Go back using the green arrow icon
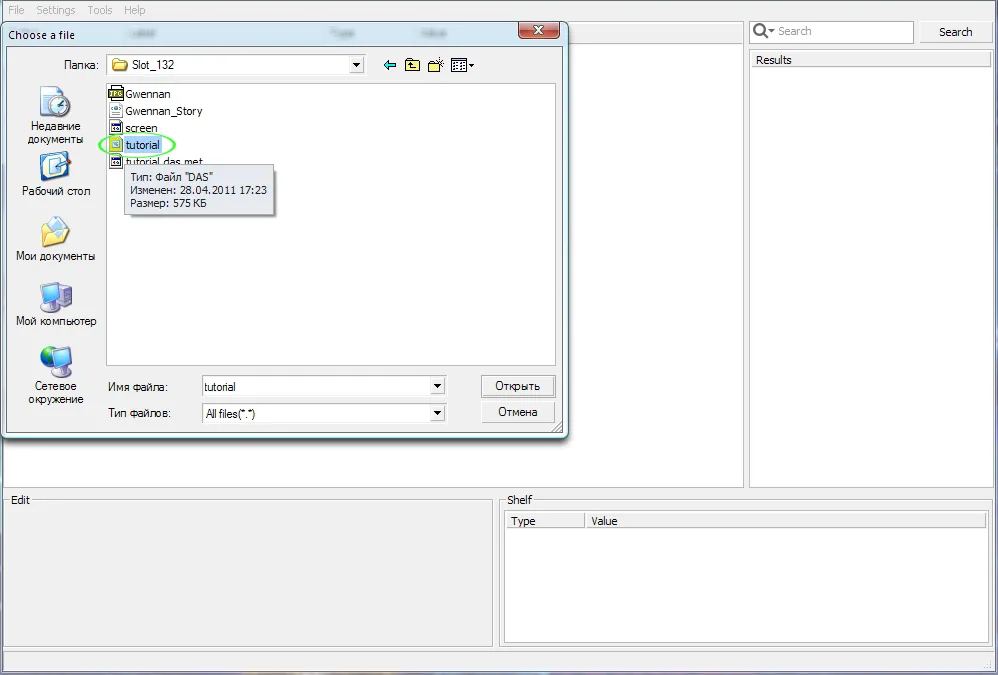The width and height of the screenshot is (998, 675). [390, 65]
